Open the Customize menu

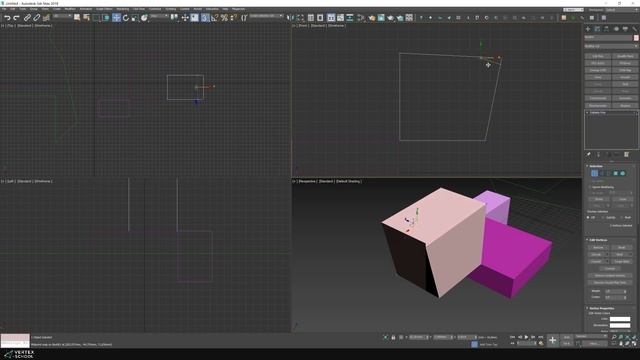coord(155,9)
